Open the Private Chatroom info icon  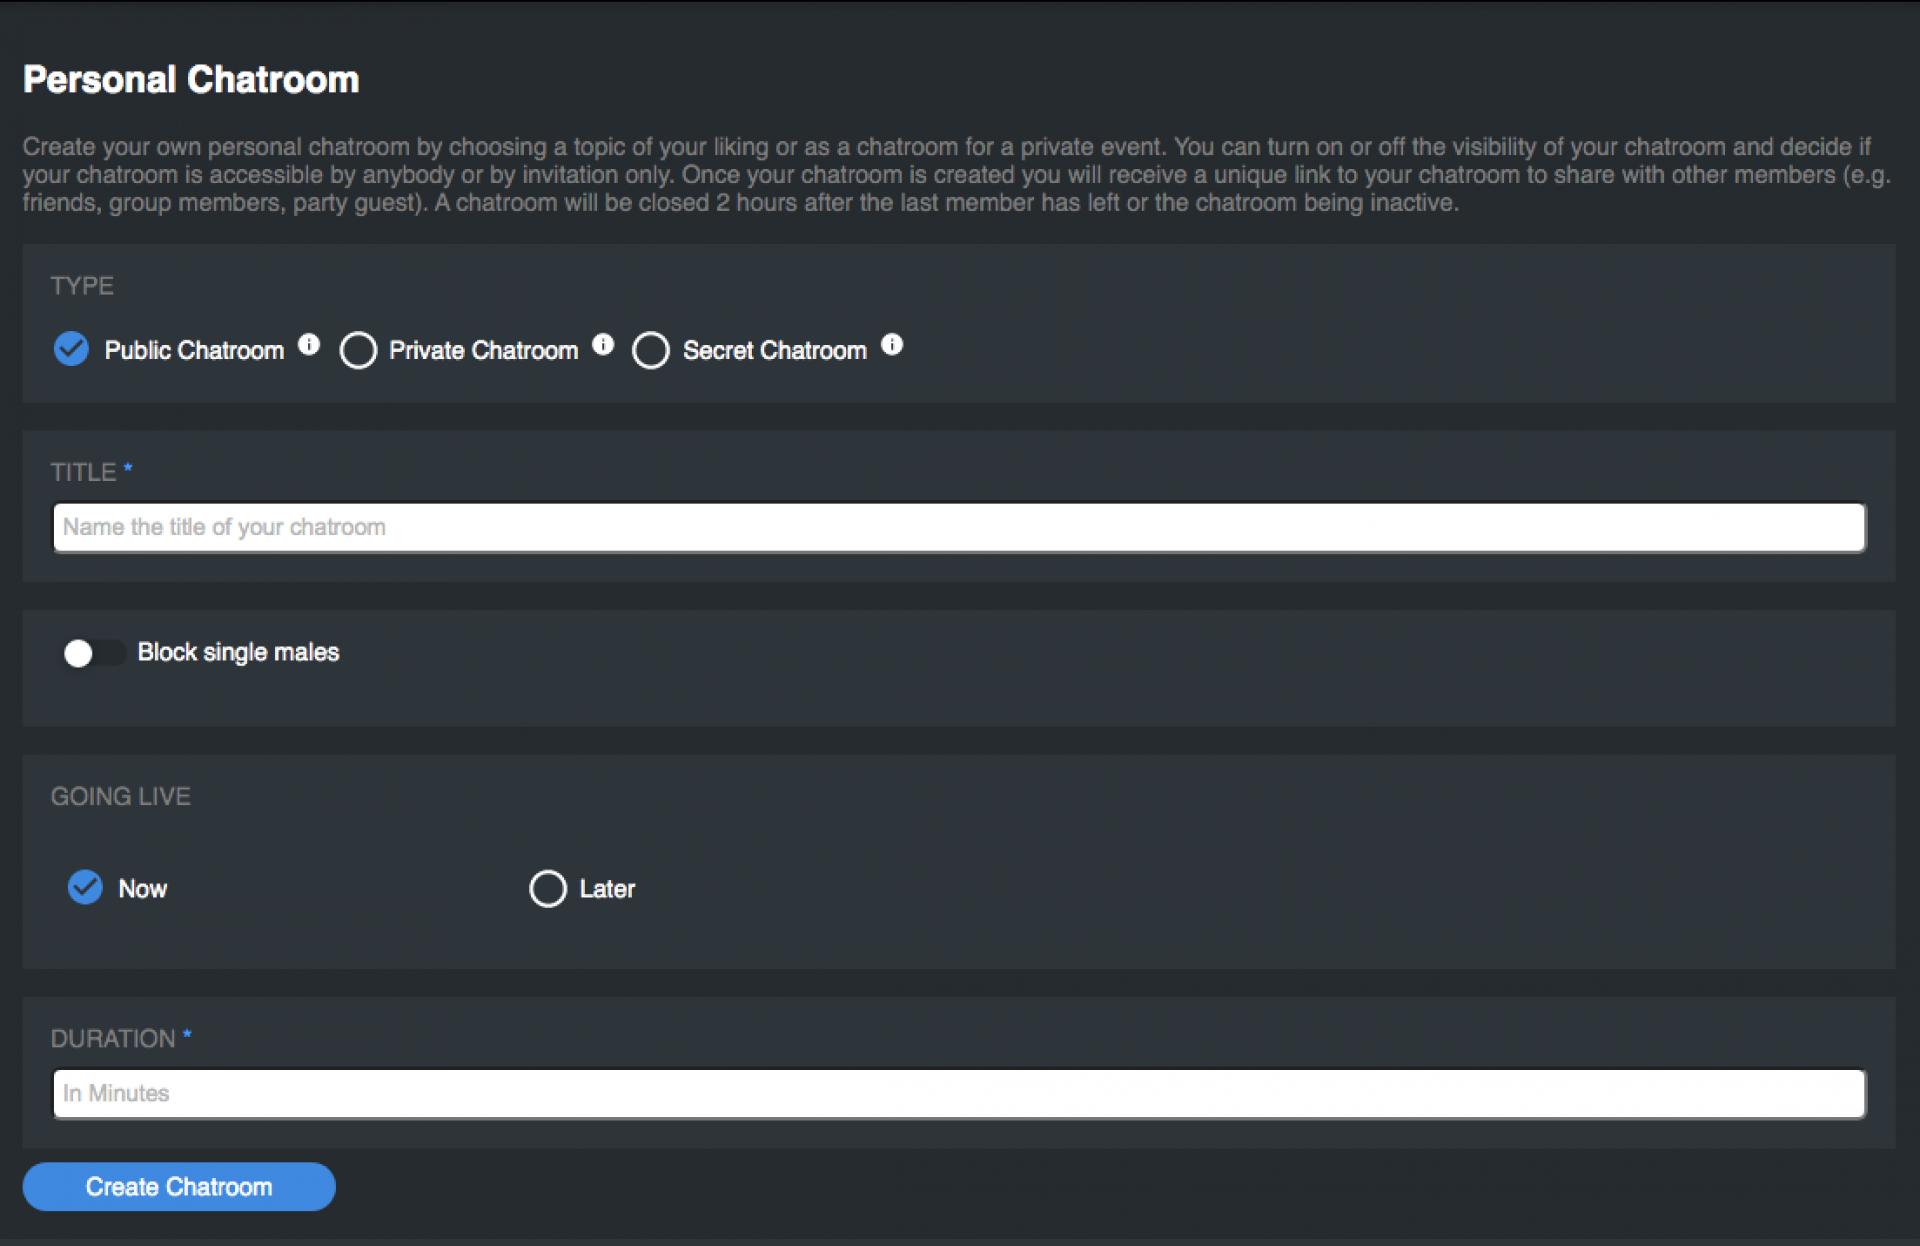pyautogui.click(x=603, y=345)
